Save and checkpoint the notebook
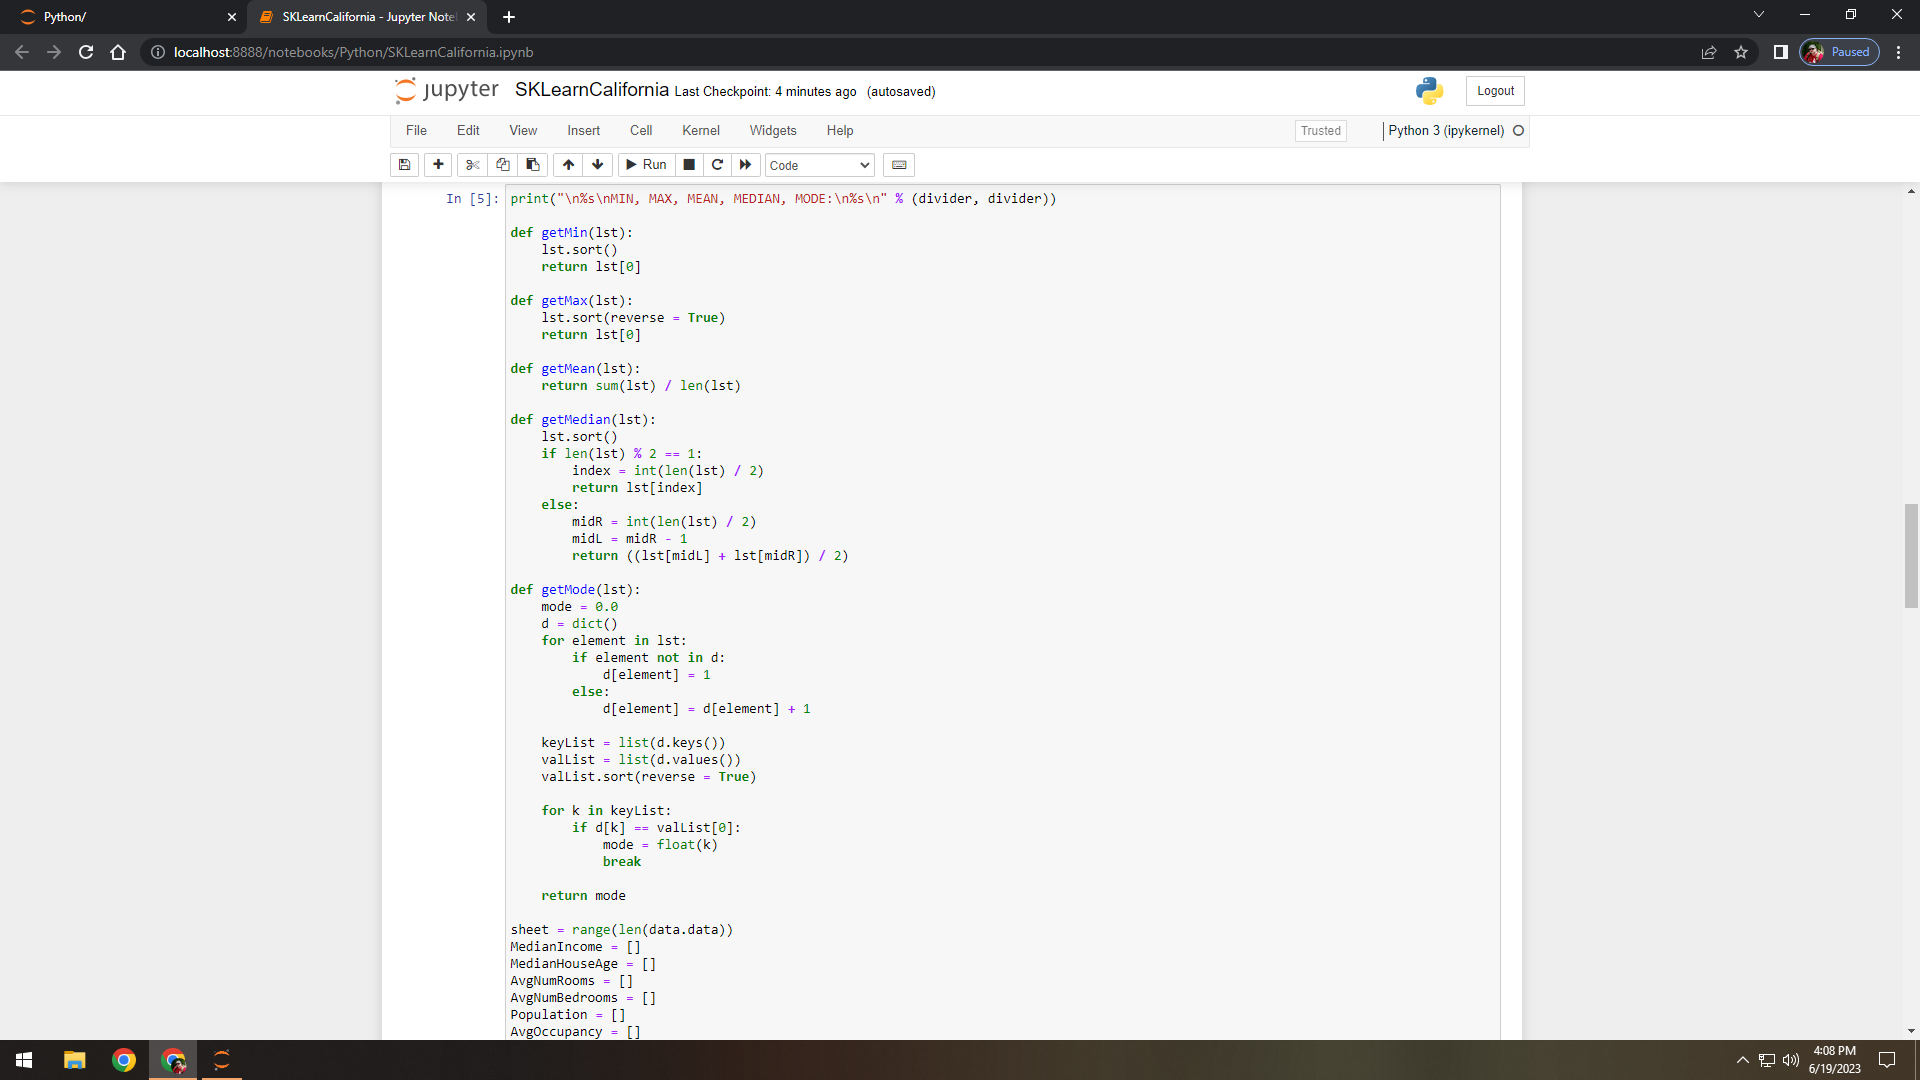The image size is (1920, 1080). point(404,165)
